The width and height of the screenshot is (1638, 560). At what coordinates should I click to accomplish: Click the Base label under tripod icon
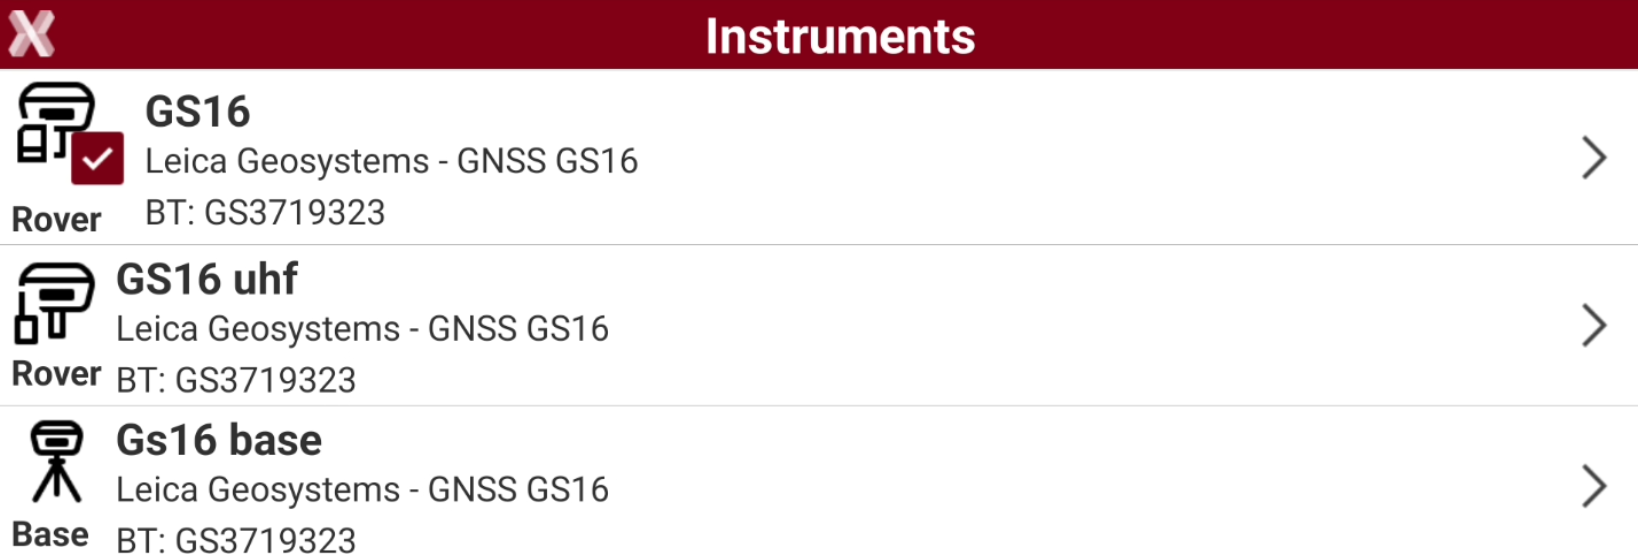point(51,535)
